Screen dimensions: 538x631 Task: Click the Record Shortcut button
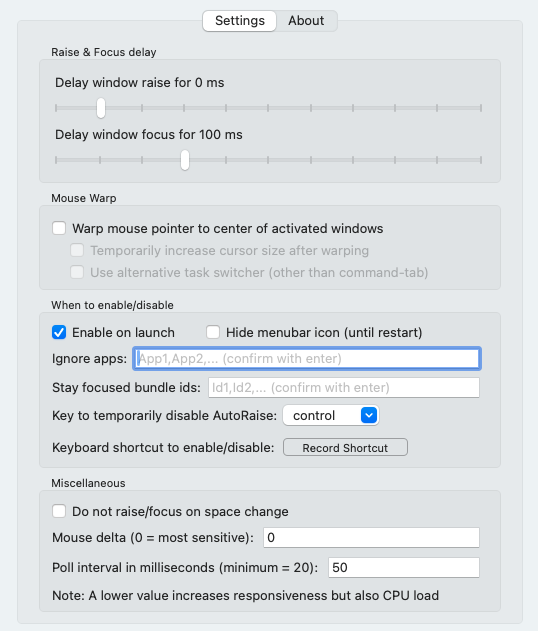point(345,447)
